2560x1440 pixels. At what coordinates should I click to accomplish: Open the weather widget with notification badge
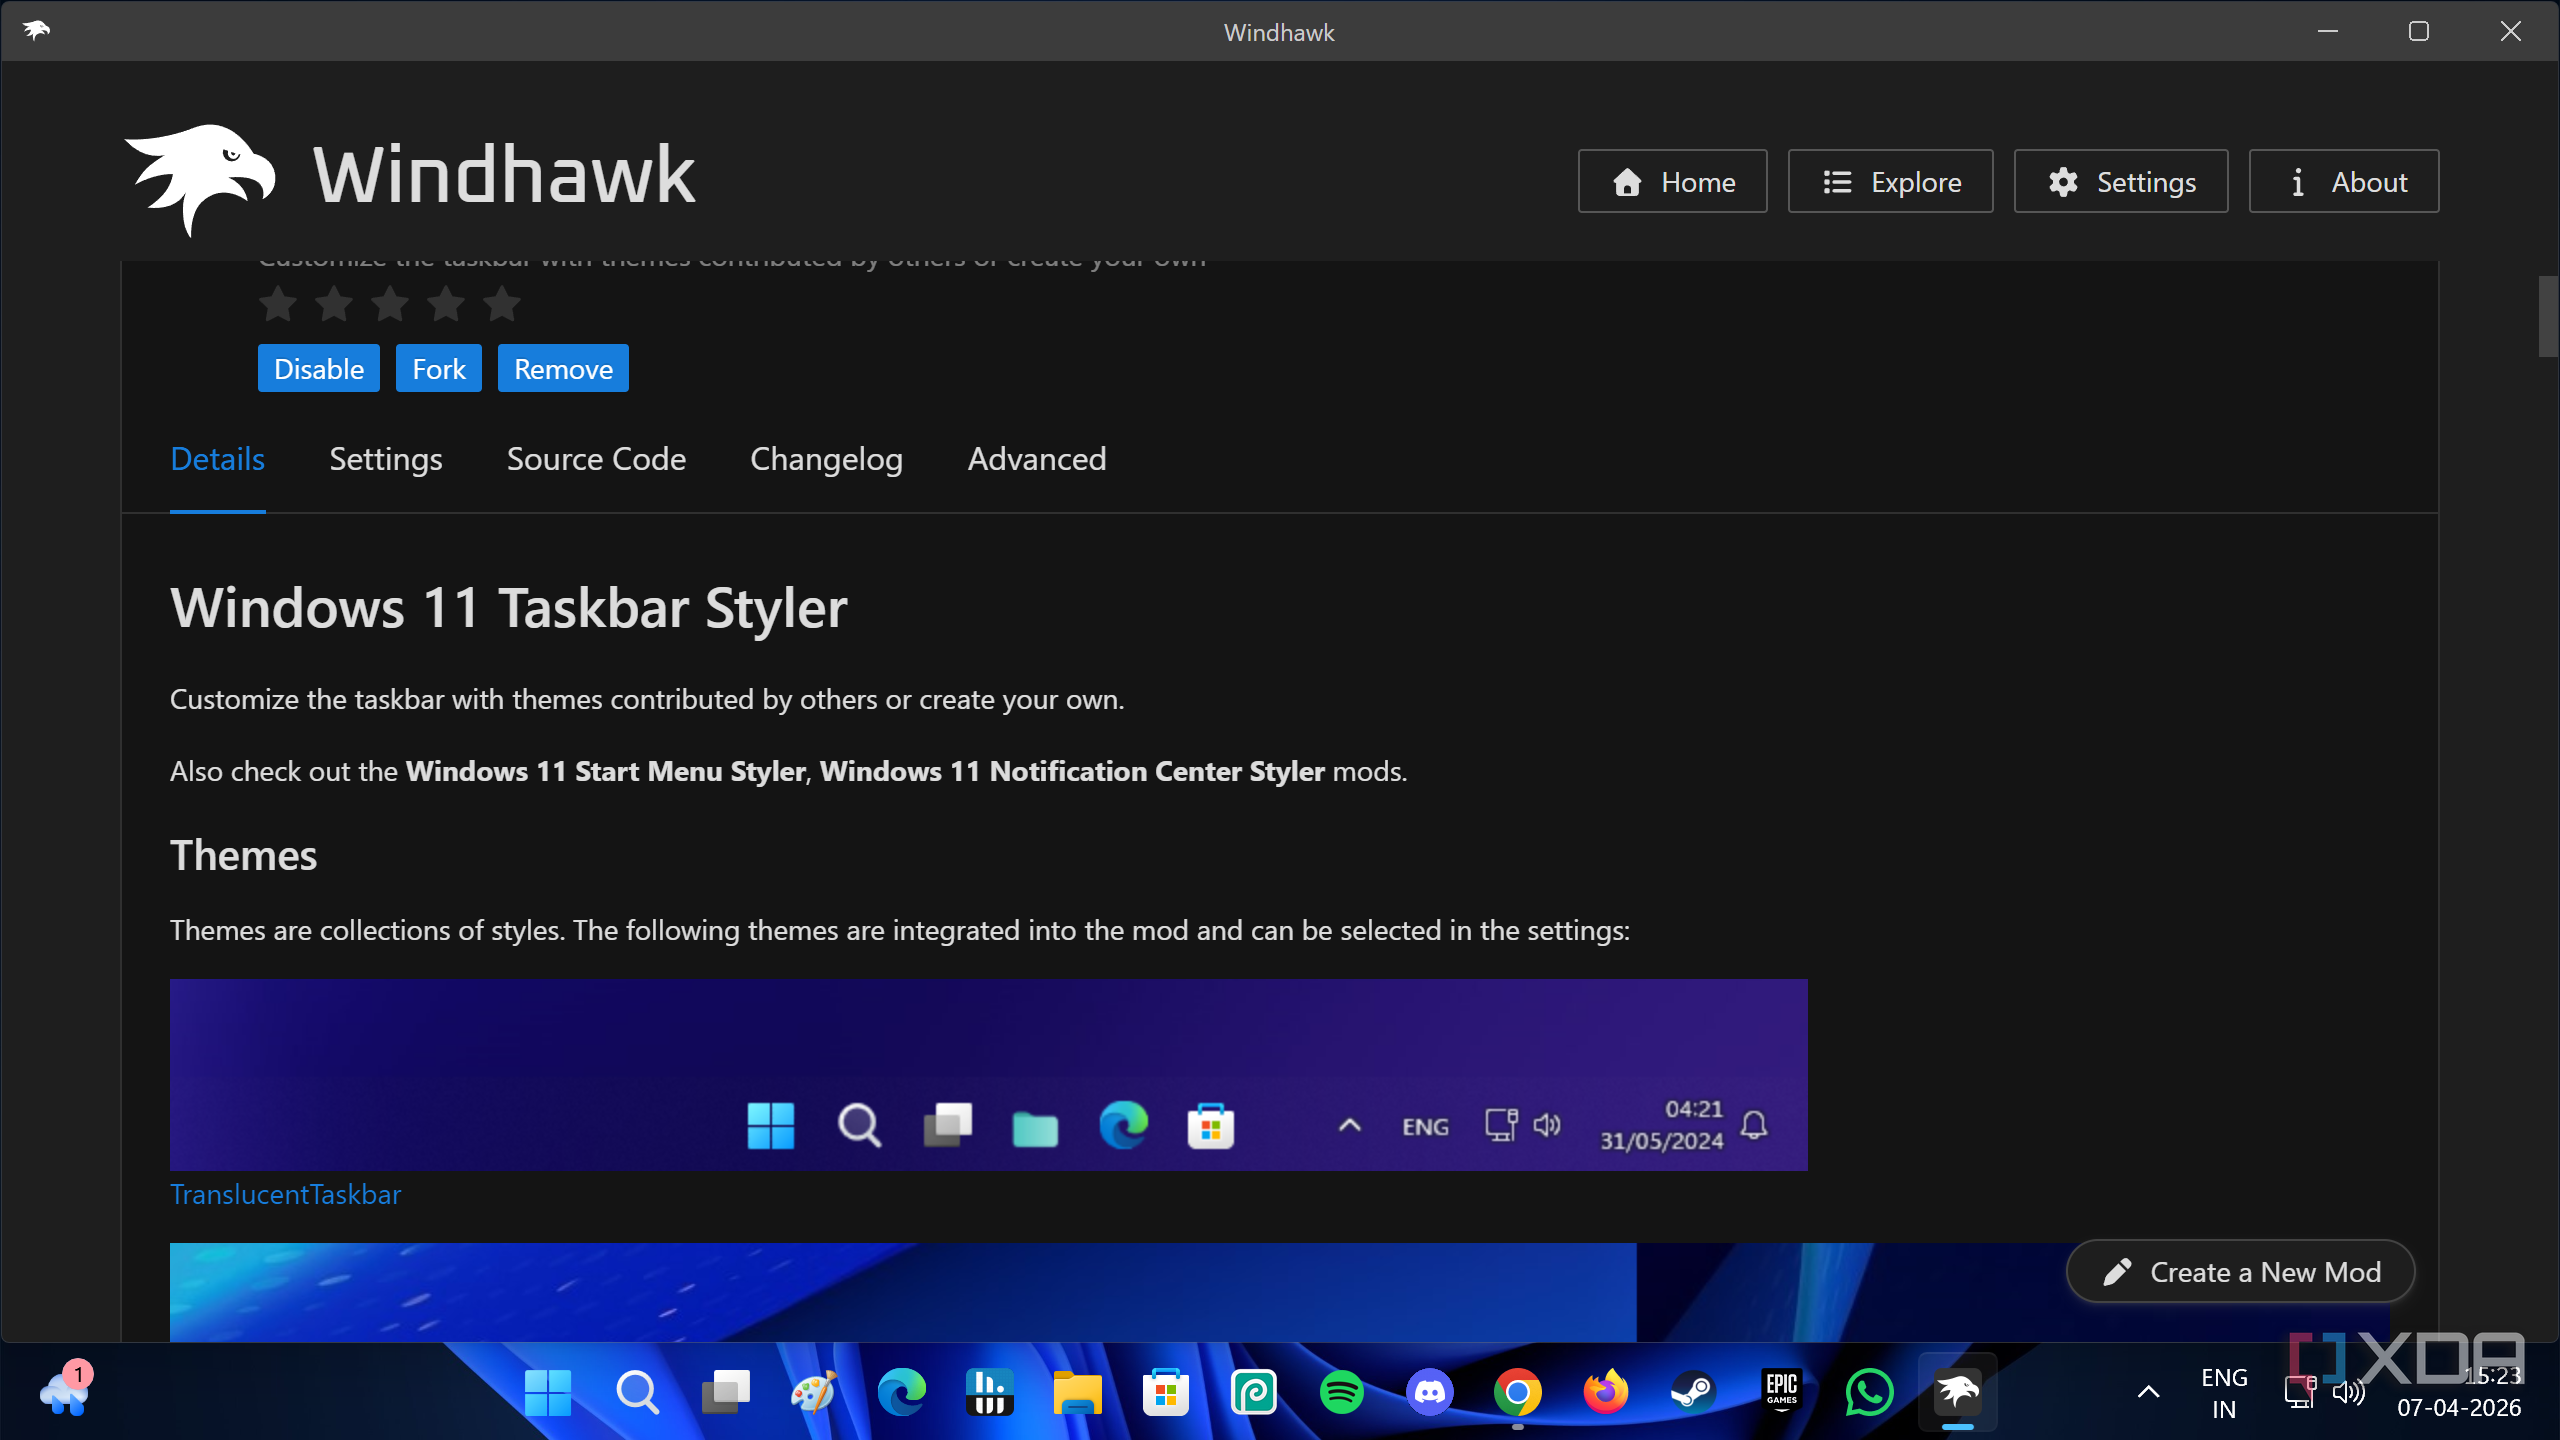(66, 1390)
